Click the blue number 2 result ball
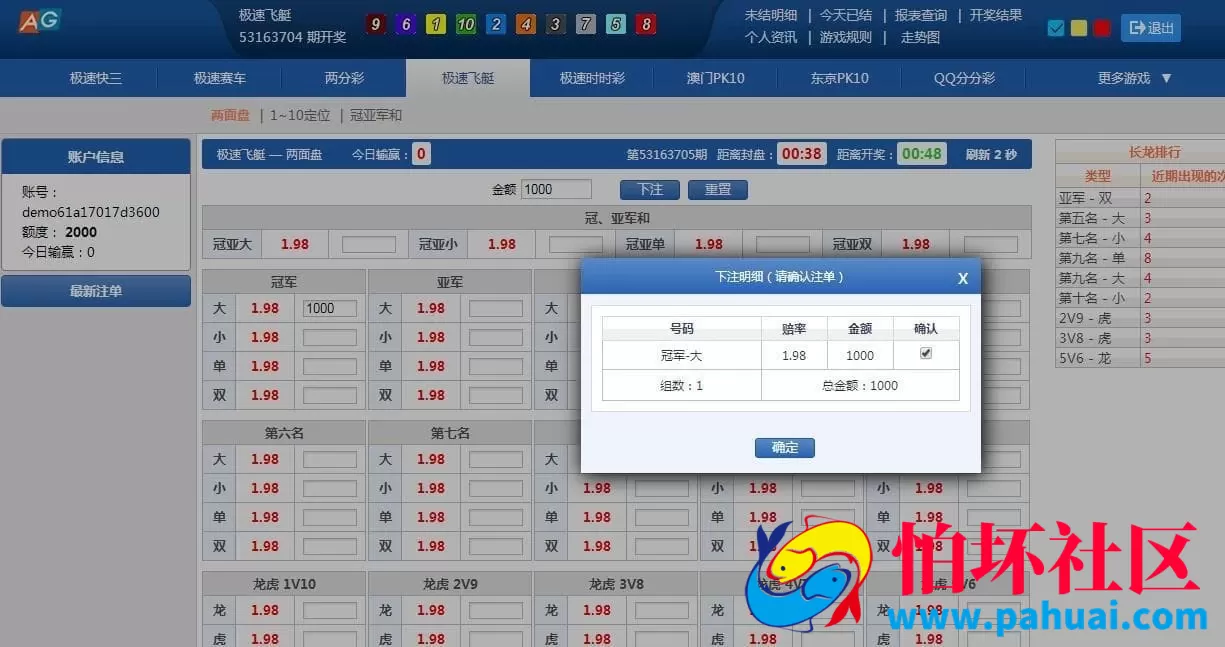 click(x=495, y=23)
